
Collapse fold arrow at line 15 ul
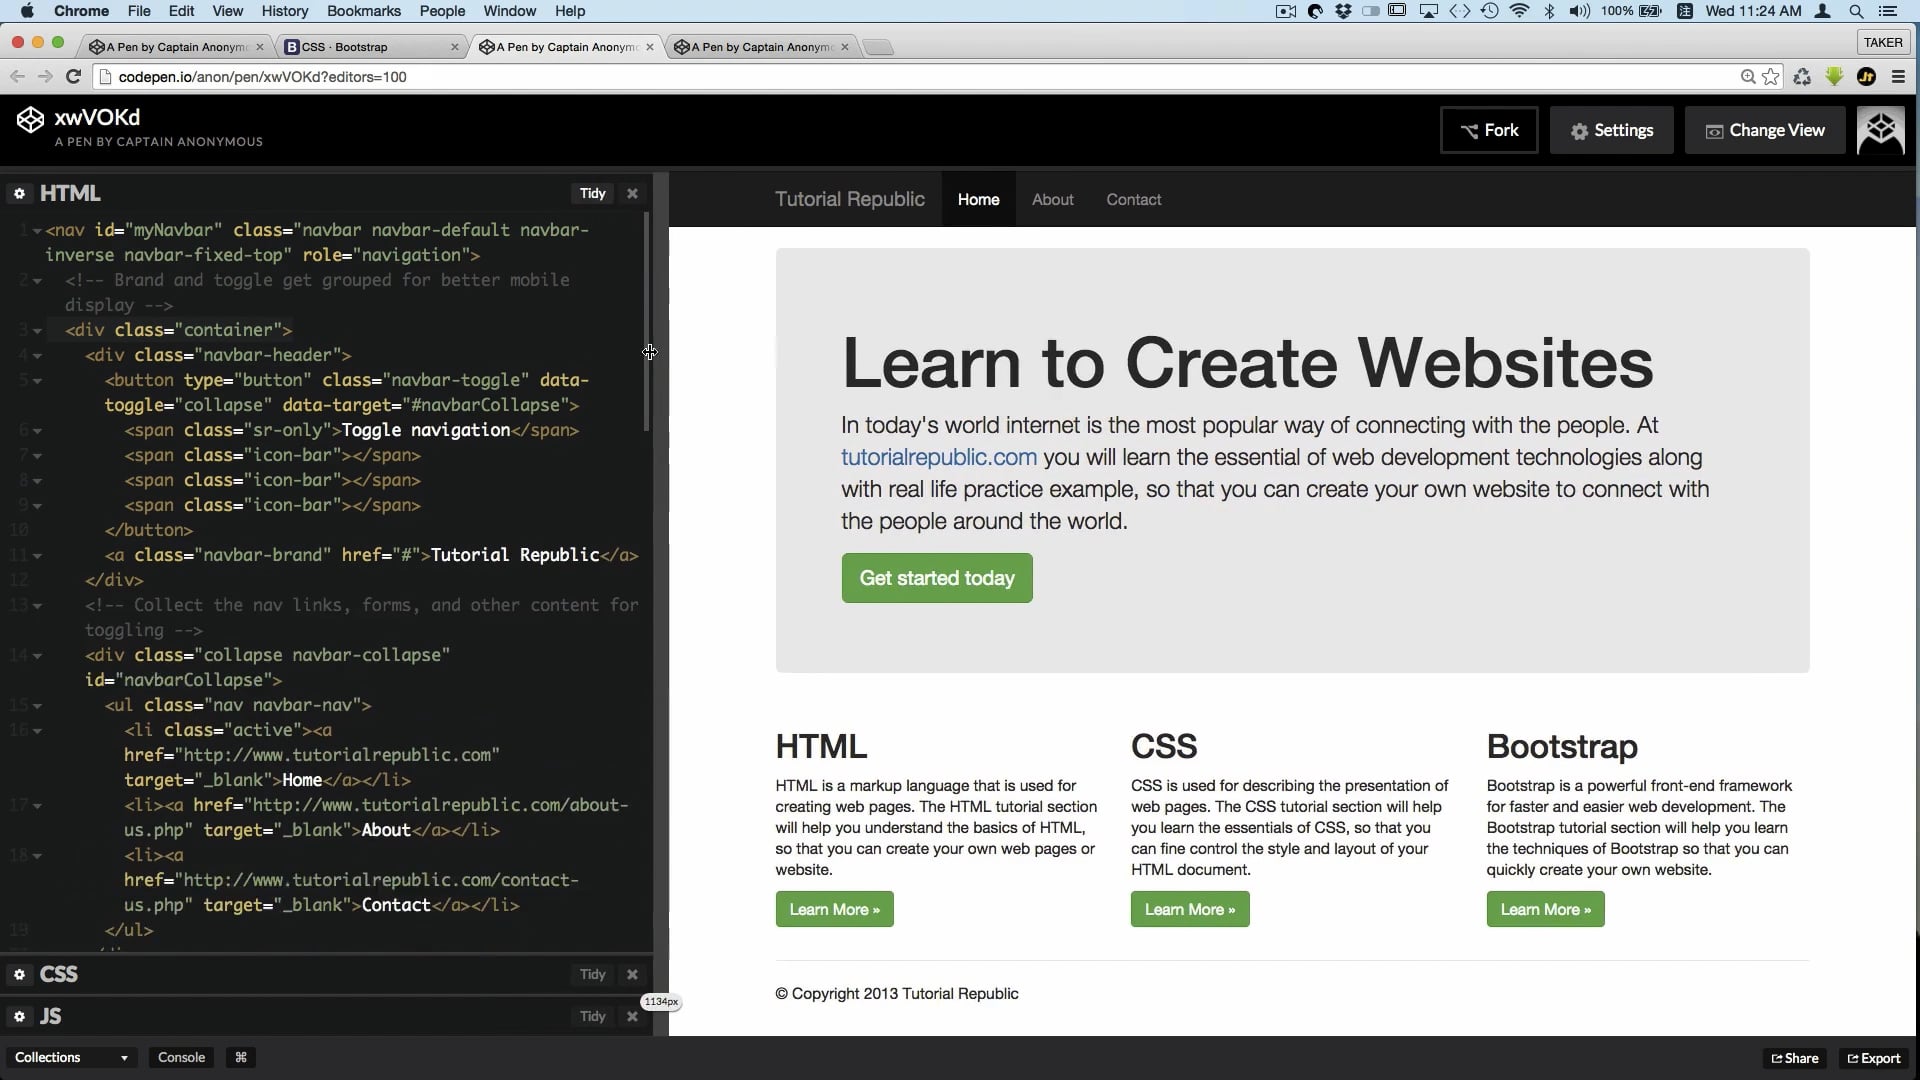pos(37,706)
